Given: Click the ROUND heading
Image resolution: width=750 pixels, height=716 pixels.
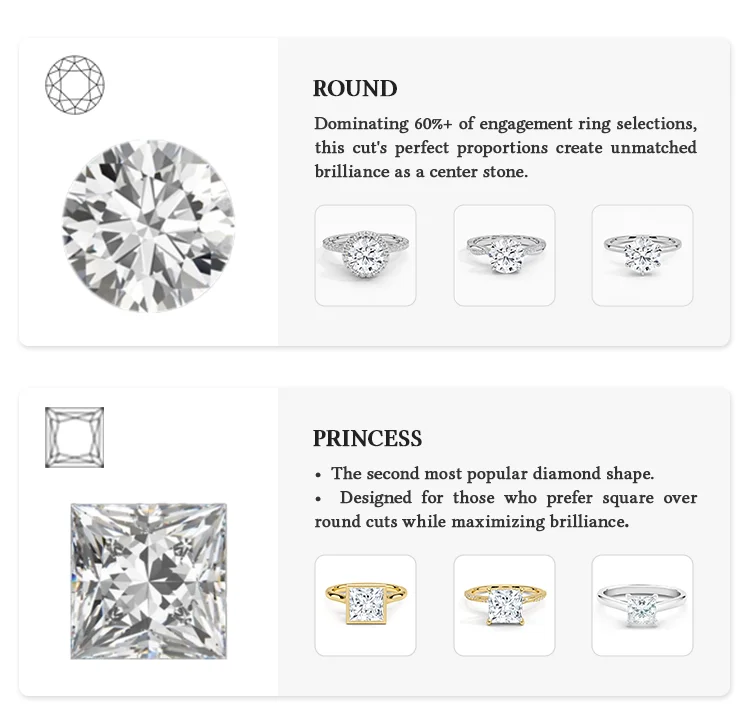Looking at the screenshot, I should 355,88.
